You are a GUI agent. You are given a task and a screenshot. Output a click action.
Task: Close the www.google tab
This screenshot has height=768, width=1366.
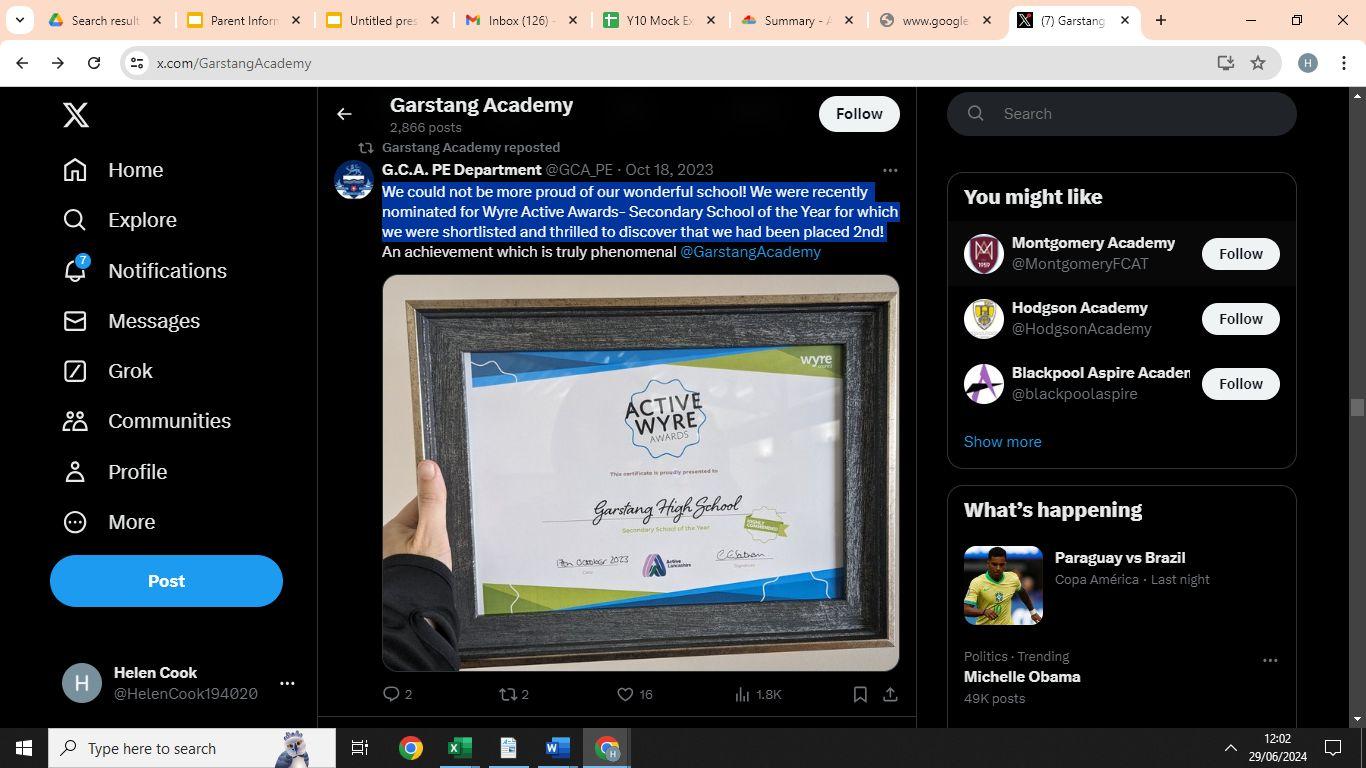coord(987,20)
